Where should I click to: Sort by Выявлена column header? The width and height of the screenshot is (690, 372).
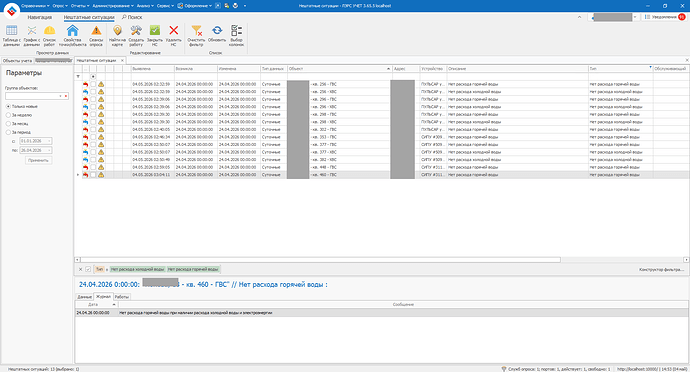tap(153, 69)
